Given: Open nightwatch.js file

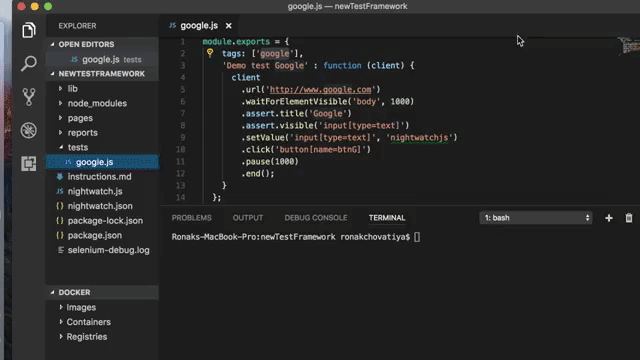Looking at the screenshot, I should tap(102, 191).
